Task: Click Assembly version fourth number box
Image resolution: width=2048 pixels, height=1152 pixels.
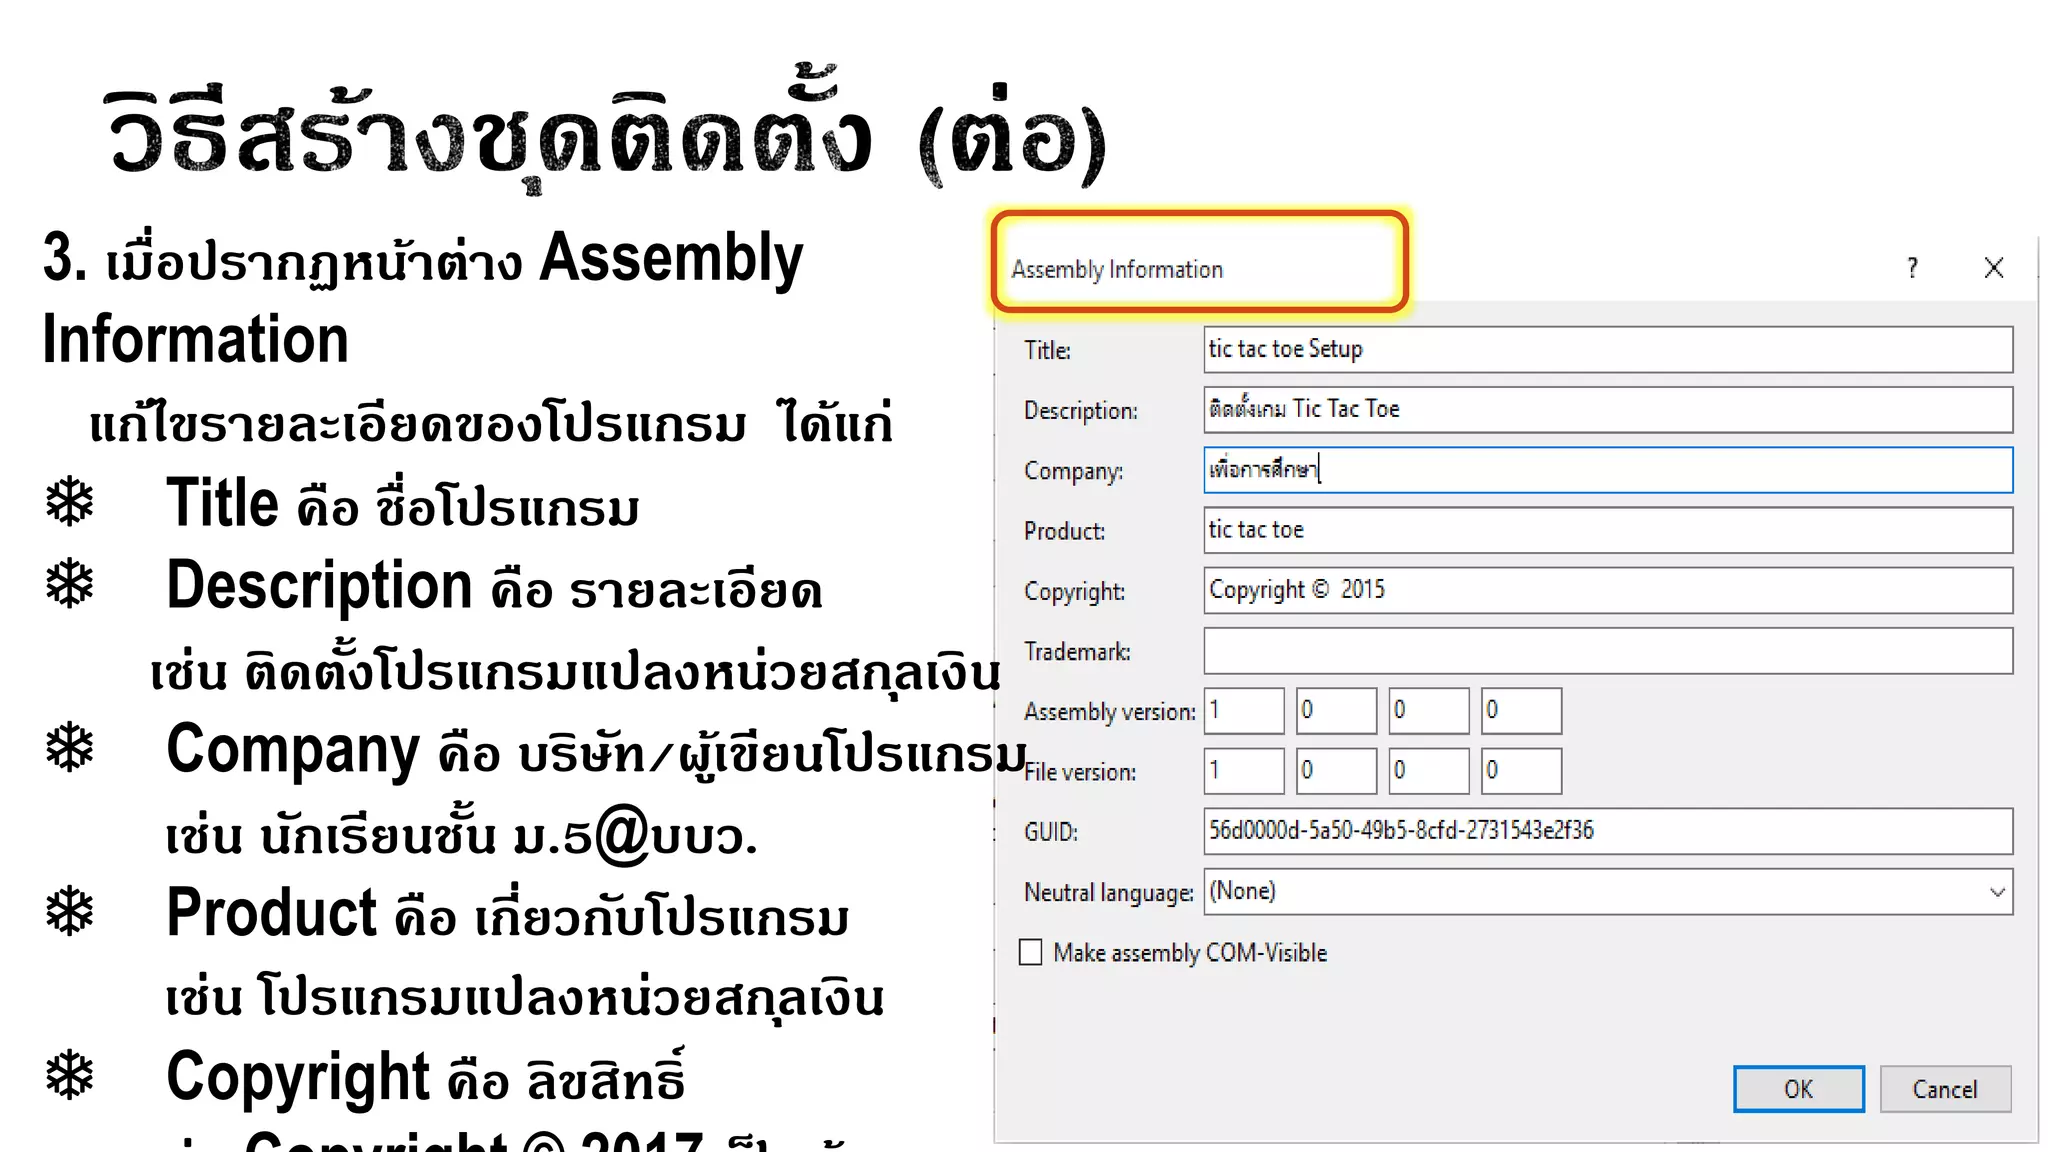Action: coord(1521,711)
